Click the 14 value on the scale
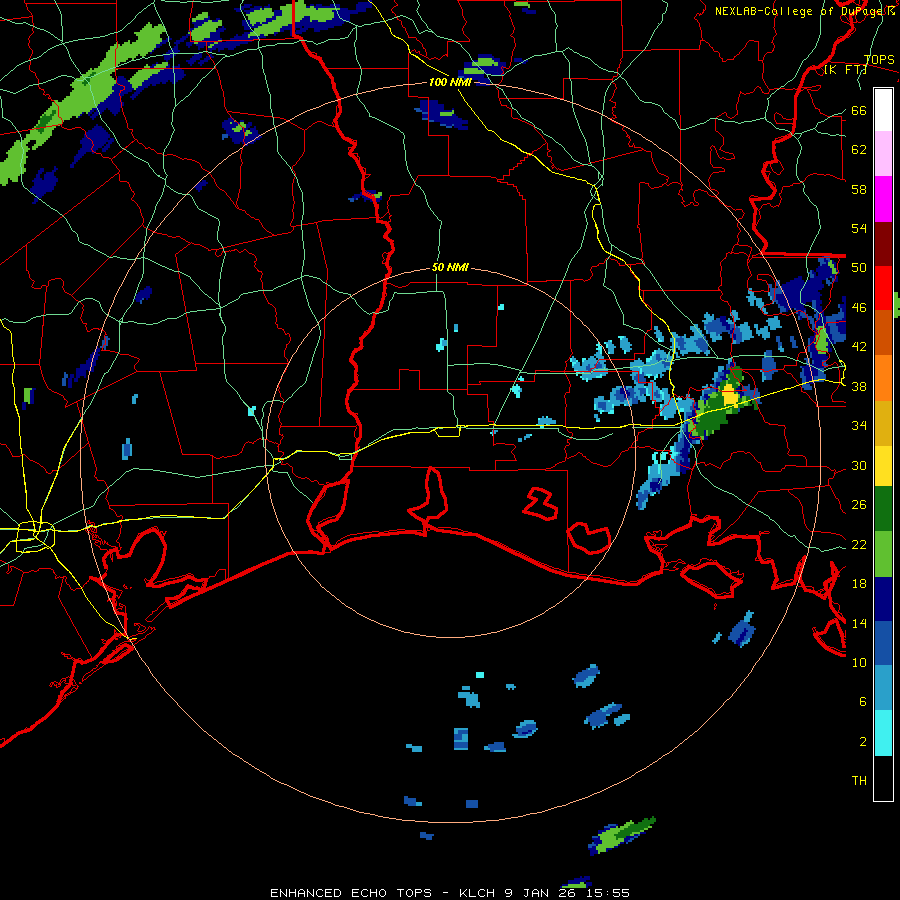Viewport: 900px width, 900px height. coord(859,623)
